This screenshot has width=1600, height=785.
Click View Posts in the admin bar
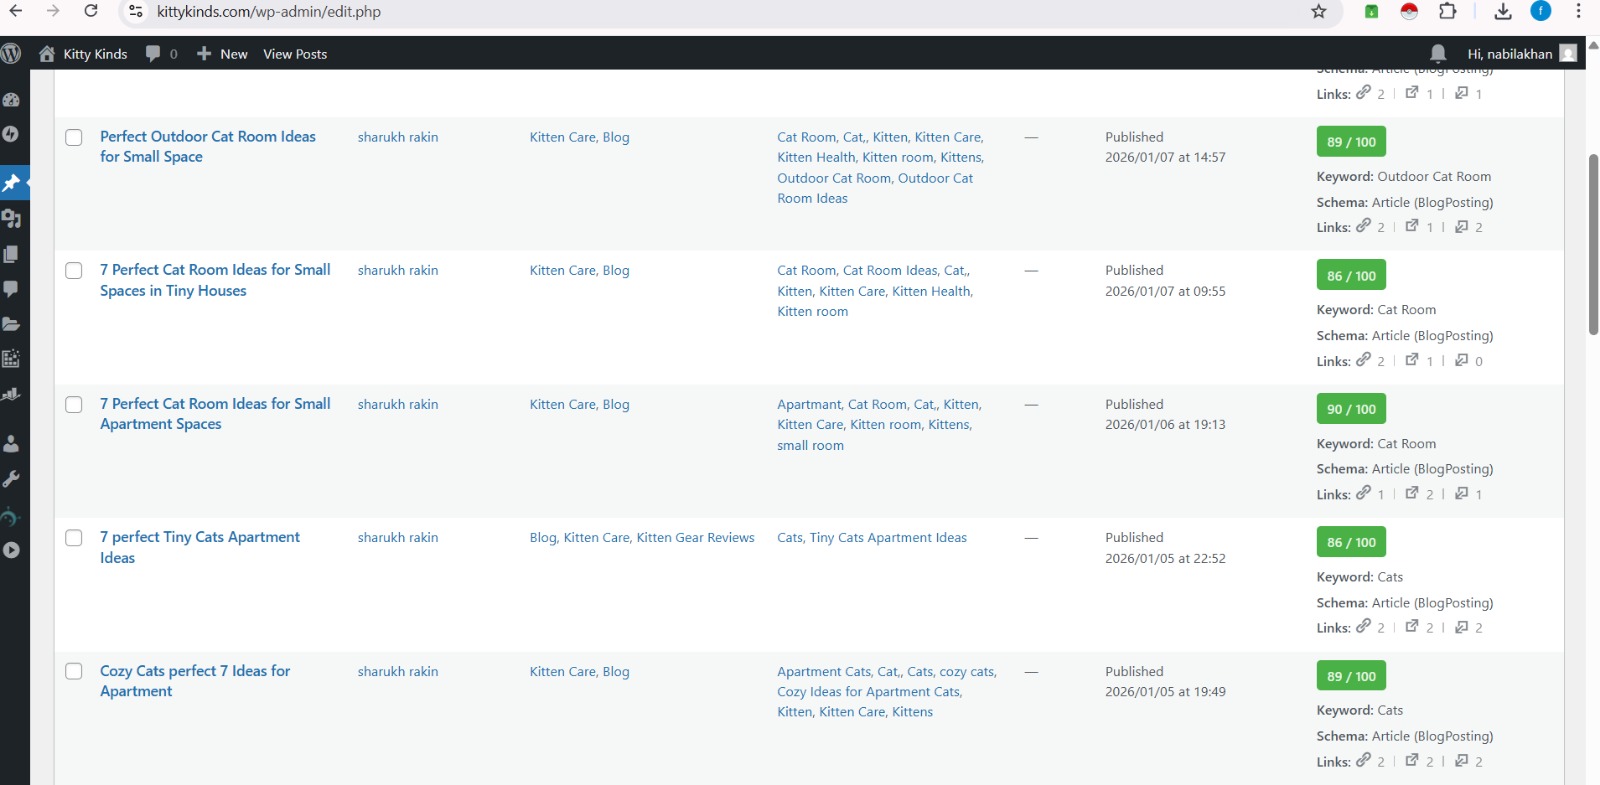(x=295, y=54)
